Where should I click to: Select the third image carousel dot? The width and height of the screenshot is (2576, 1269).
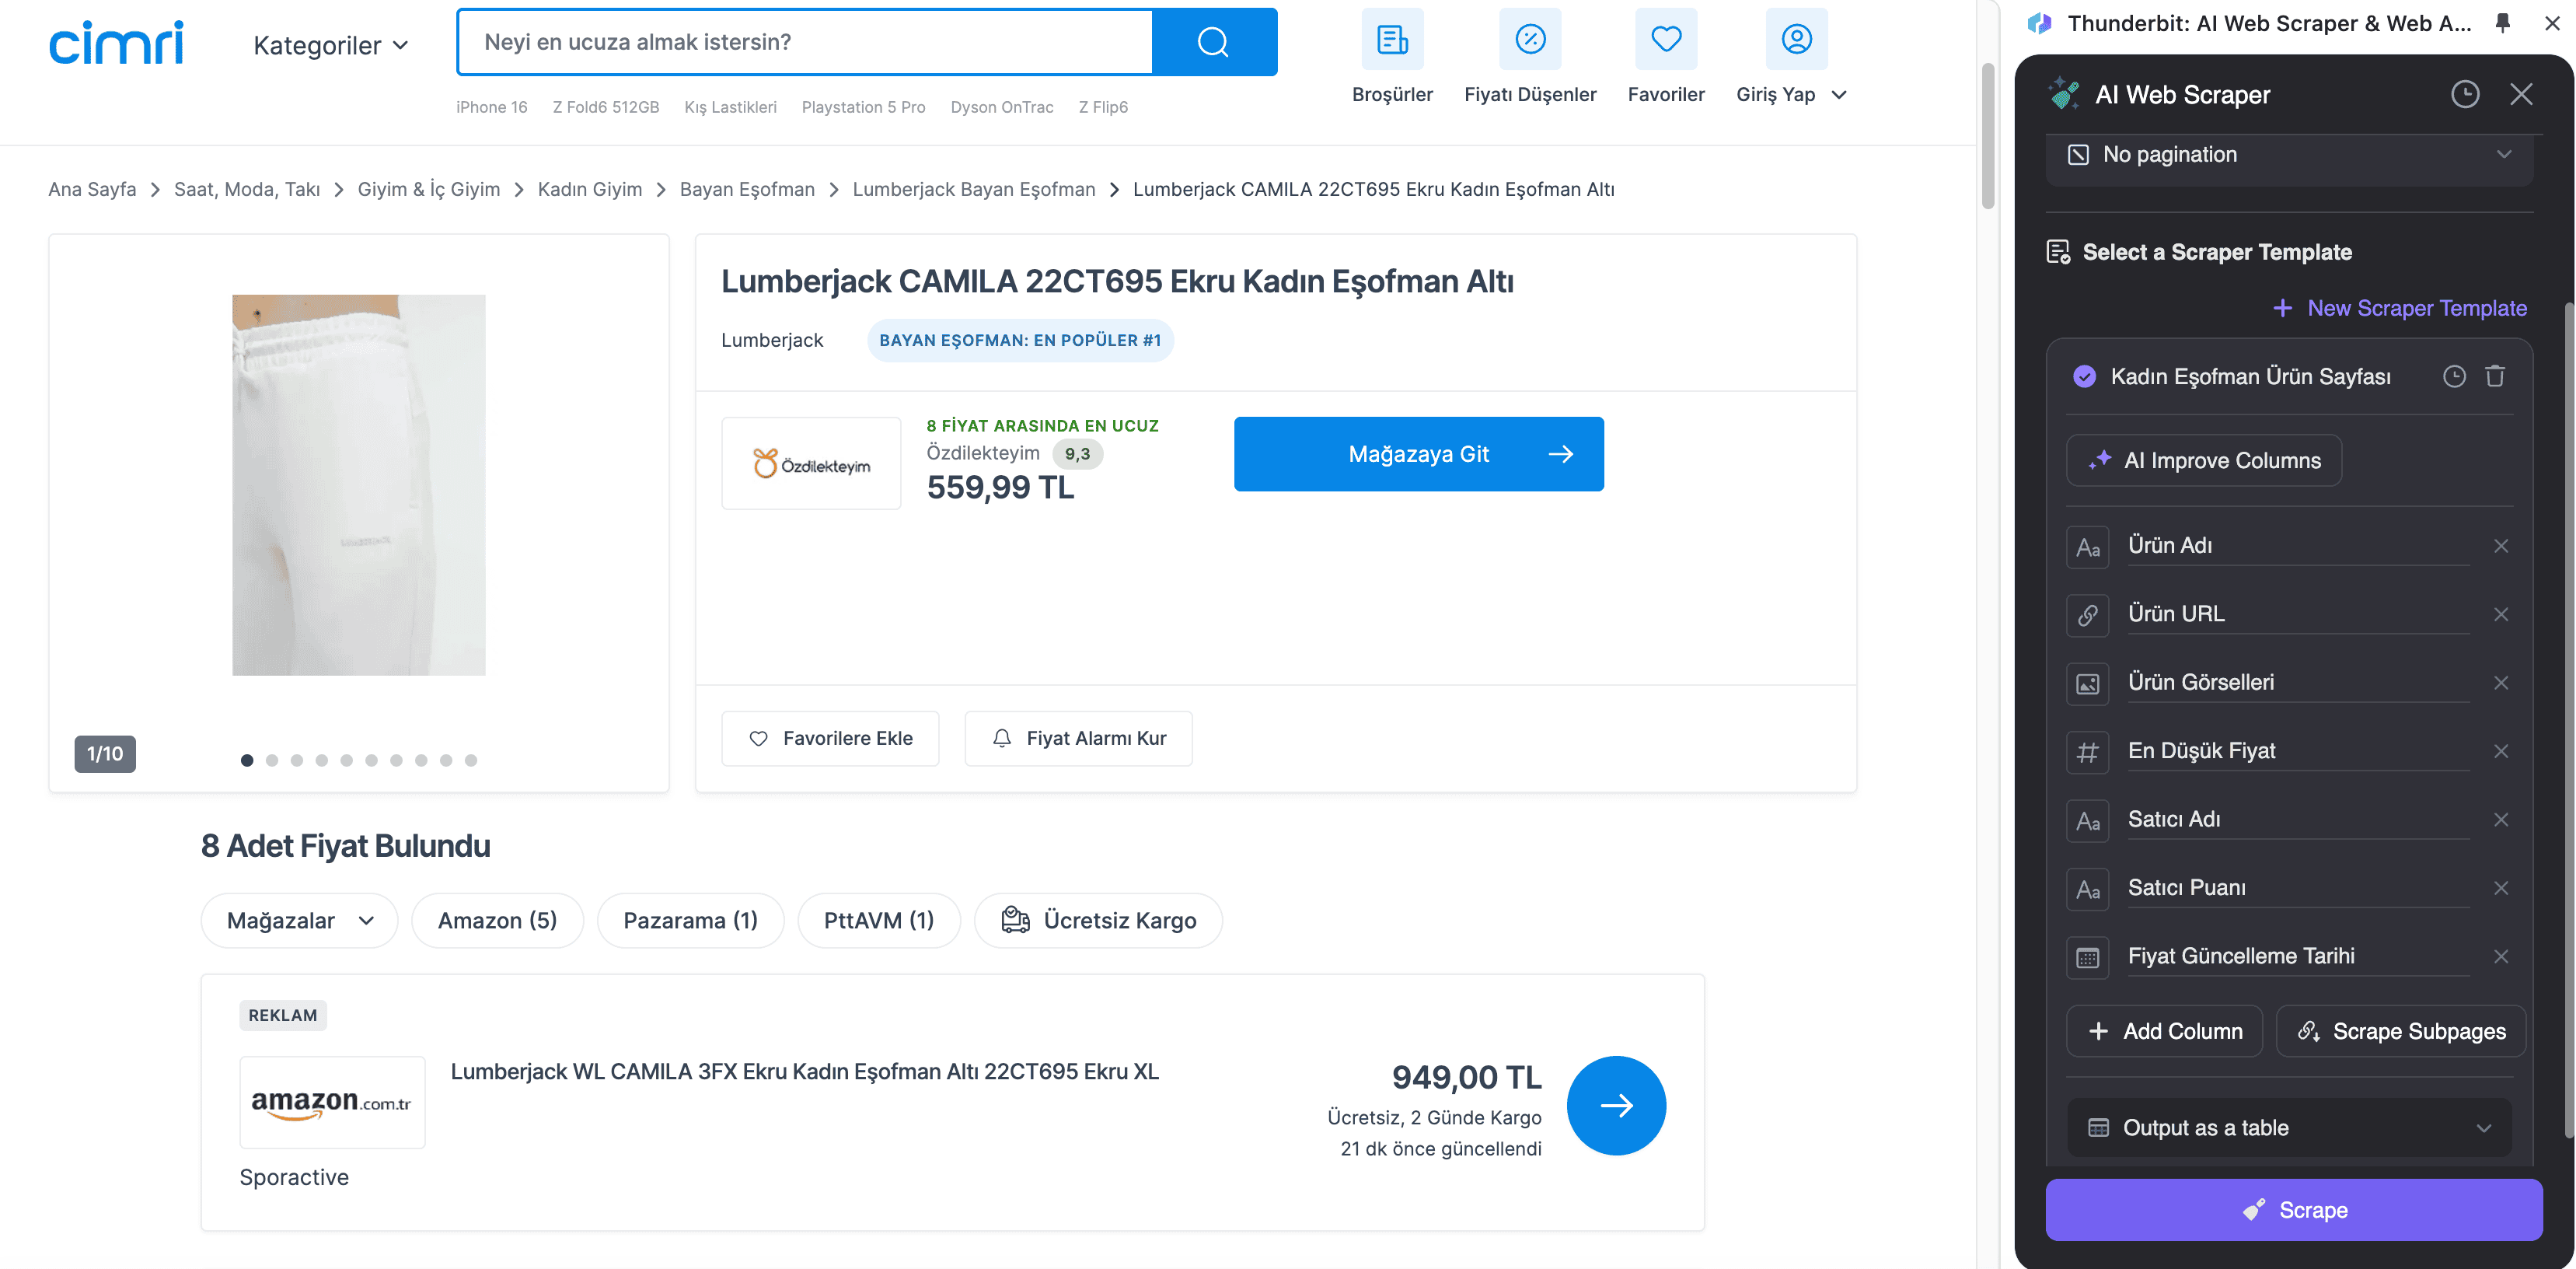click(x=297, y=760)
